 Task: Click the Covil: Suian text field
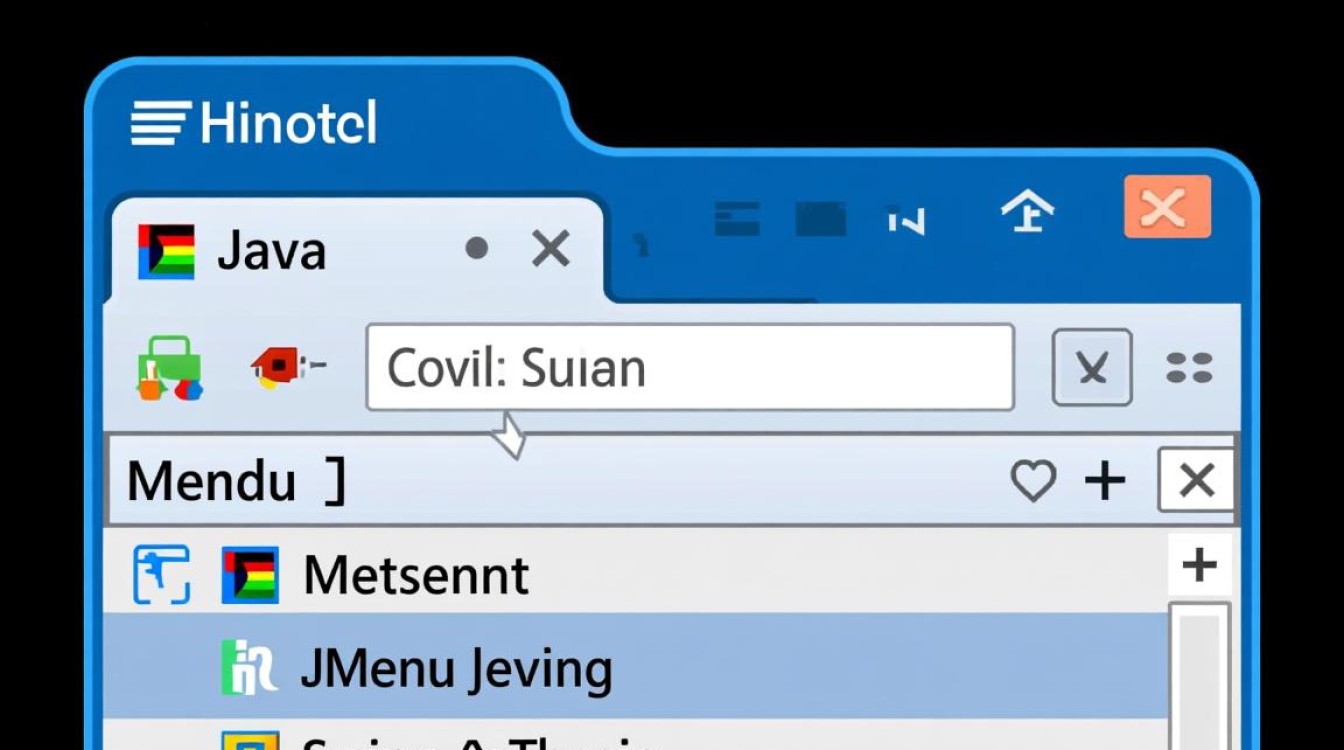click(690, 368)
